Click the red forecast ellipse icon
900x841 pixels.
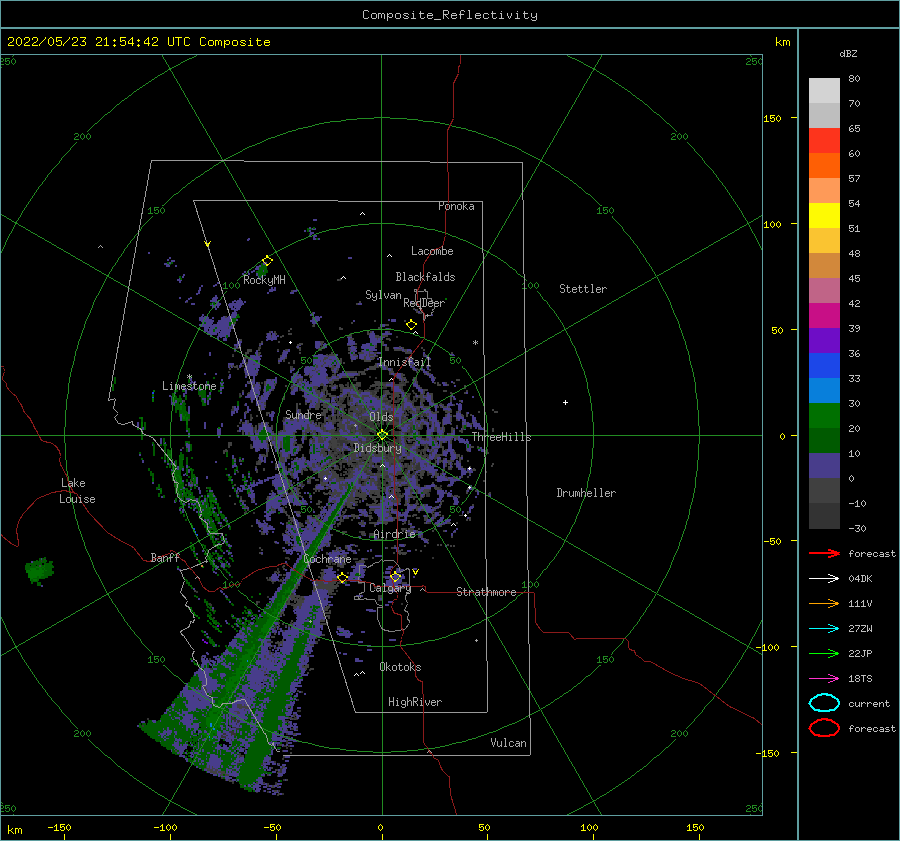824,728
